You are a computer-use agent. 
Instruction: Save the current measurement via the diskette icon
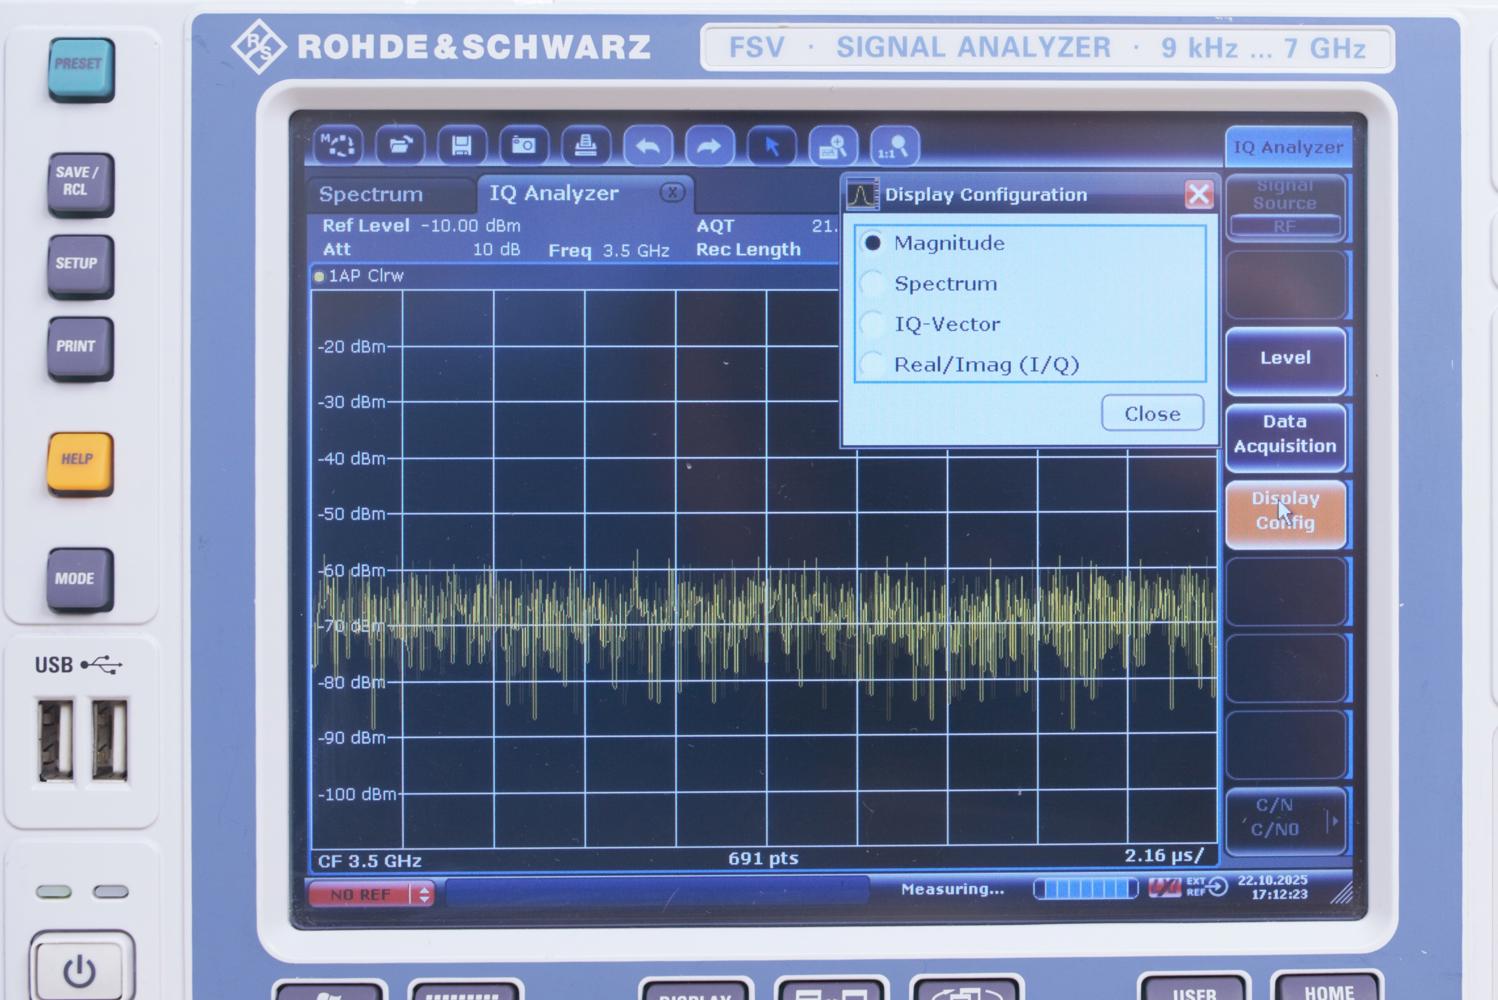[x=460, y=145]
